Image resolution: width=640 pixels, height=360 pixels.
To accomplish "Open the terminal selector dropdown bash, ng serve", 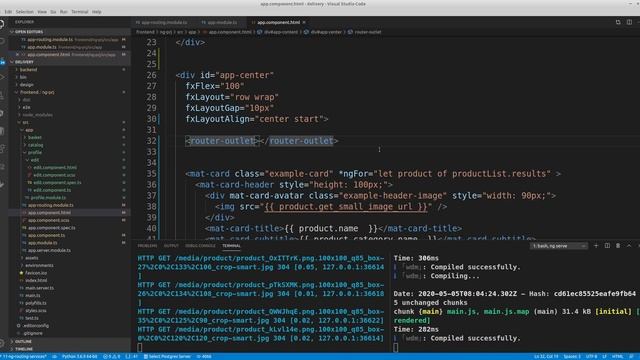I will [559, 246].
